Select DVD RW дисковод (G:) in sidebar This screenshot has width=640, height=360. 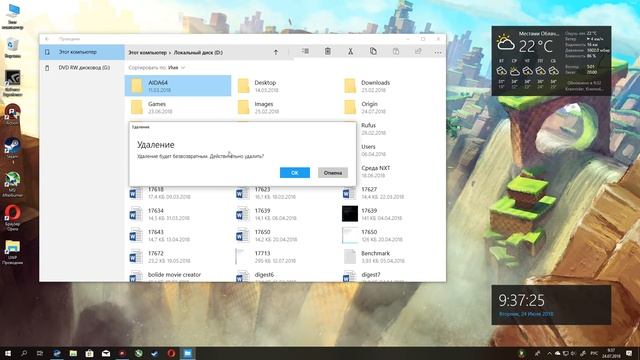coord(82,68)
